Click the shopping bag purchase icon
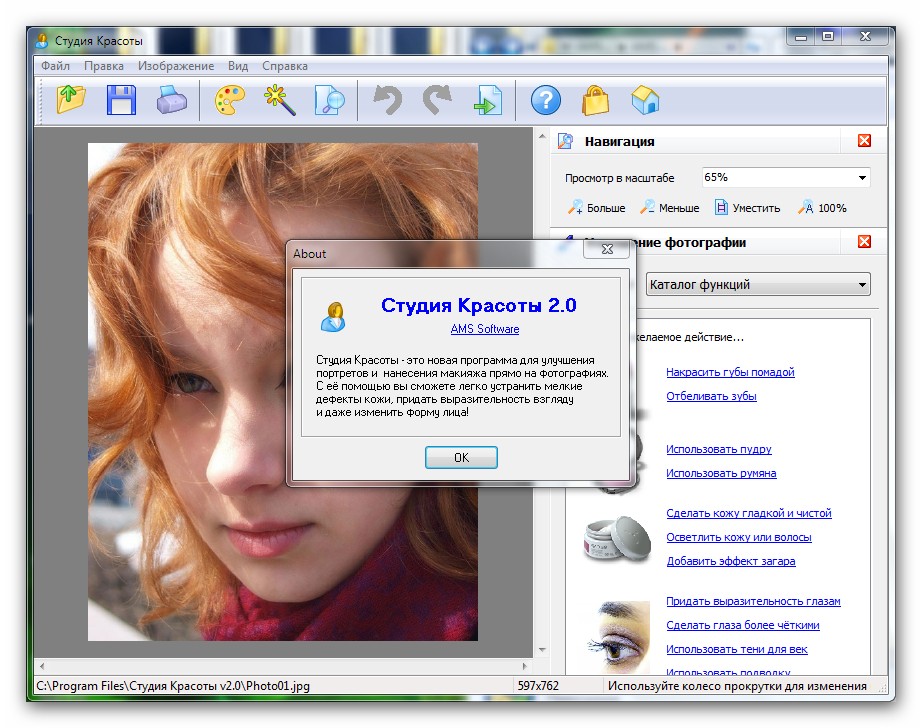This screenshot has width=922, height=728. tap(595, 100)
